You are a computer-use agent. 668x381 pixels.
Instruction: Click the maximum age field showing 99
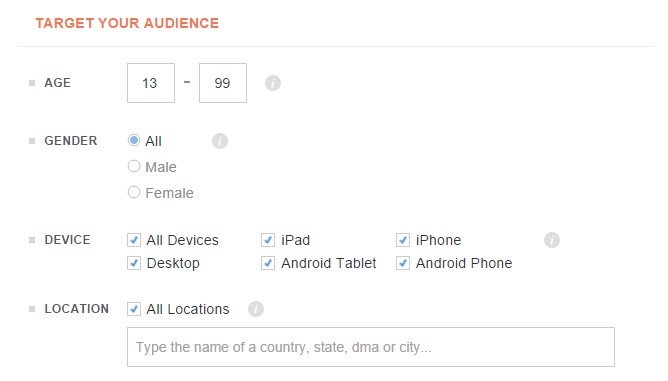(x=223, y=83)
